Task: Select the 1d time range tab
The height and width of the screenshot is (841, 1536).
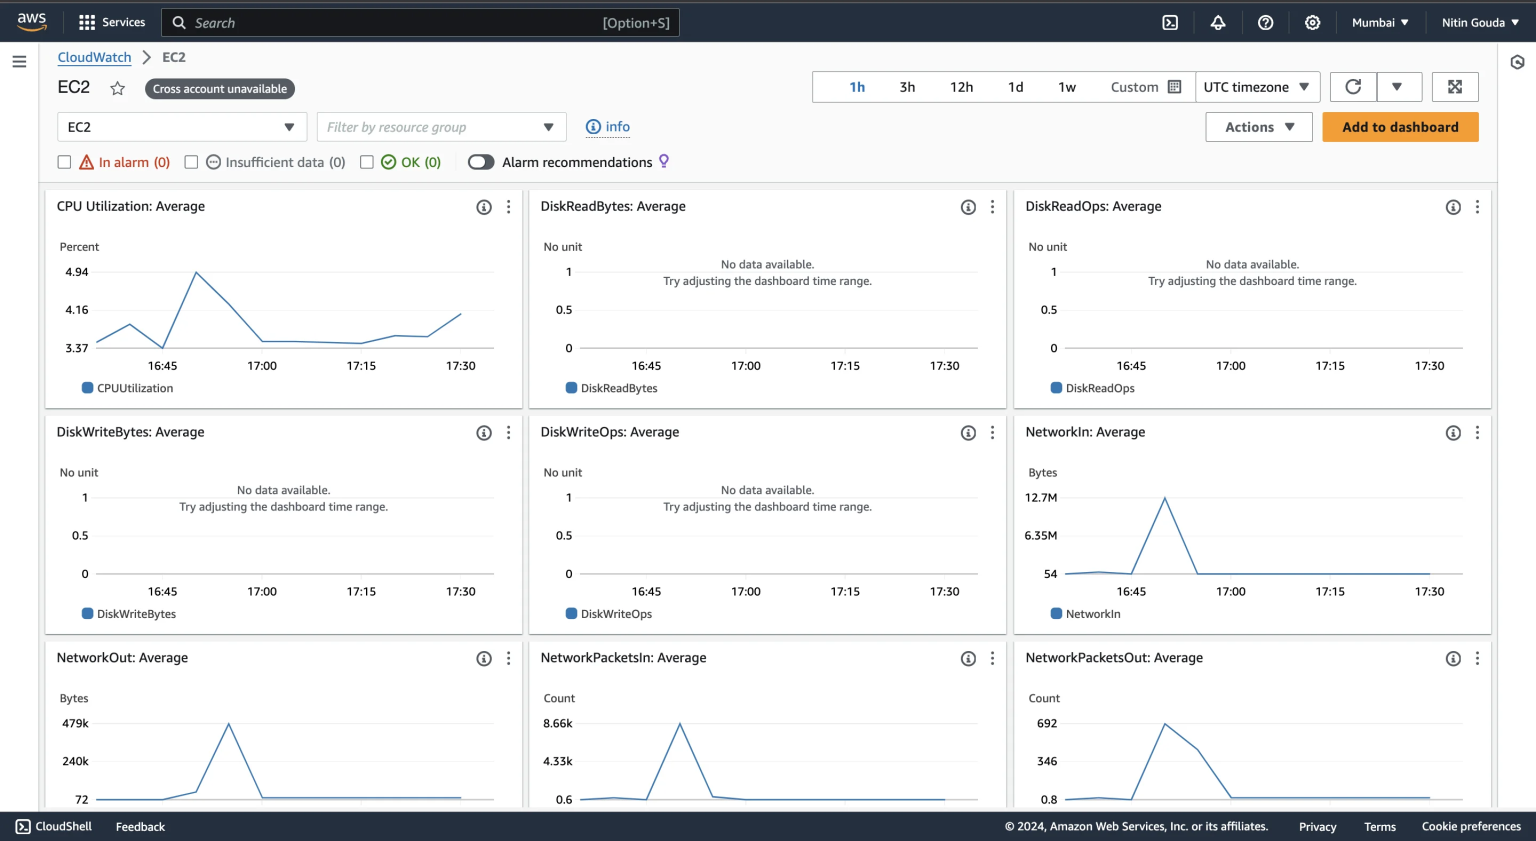Action: click(x=1015, y=87)
